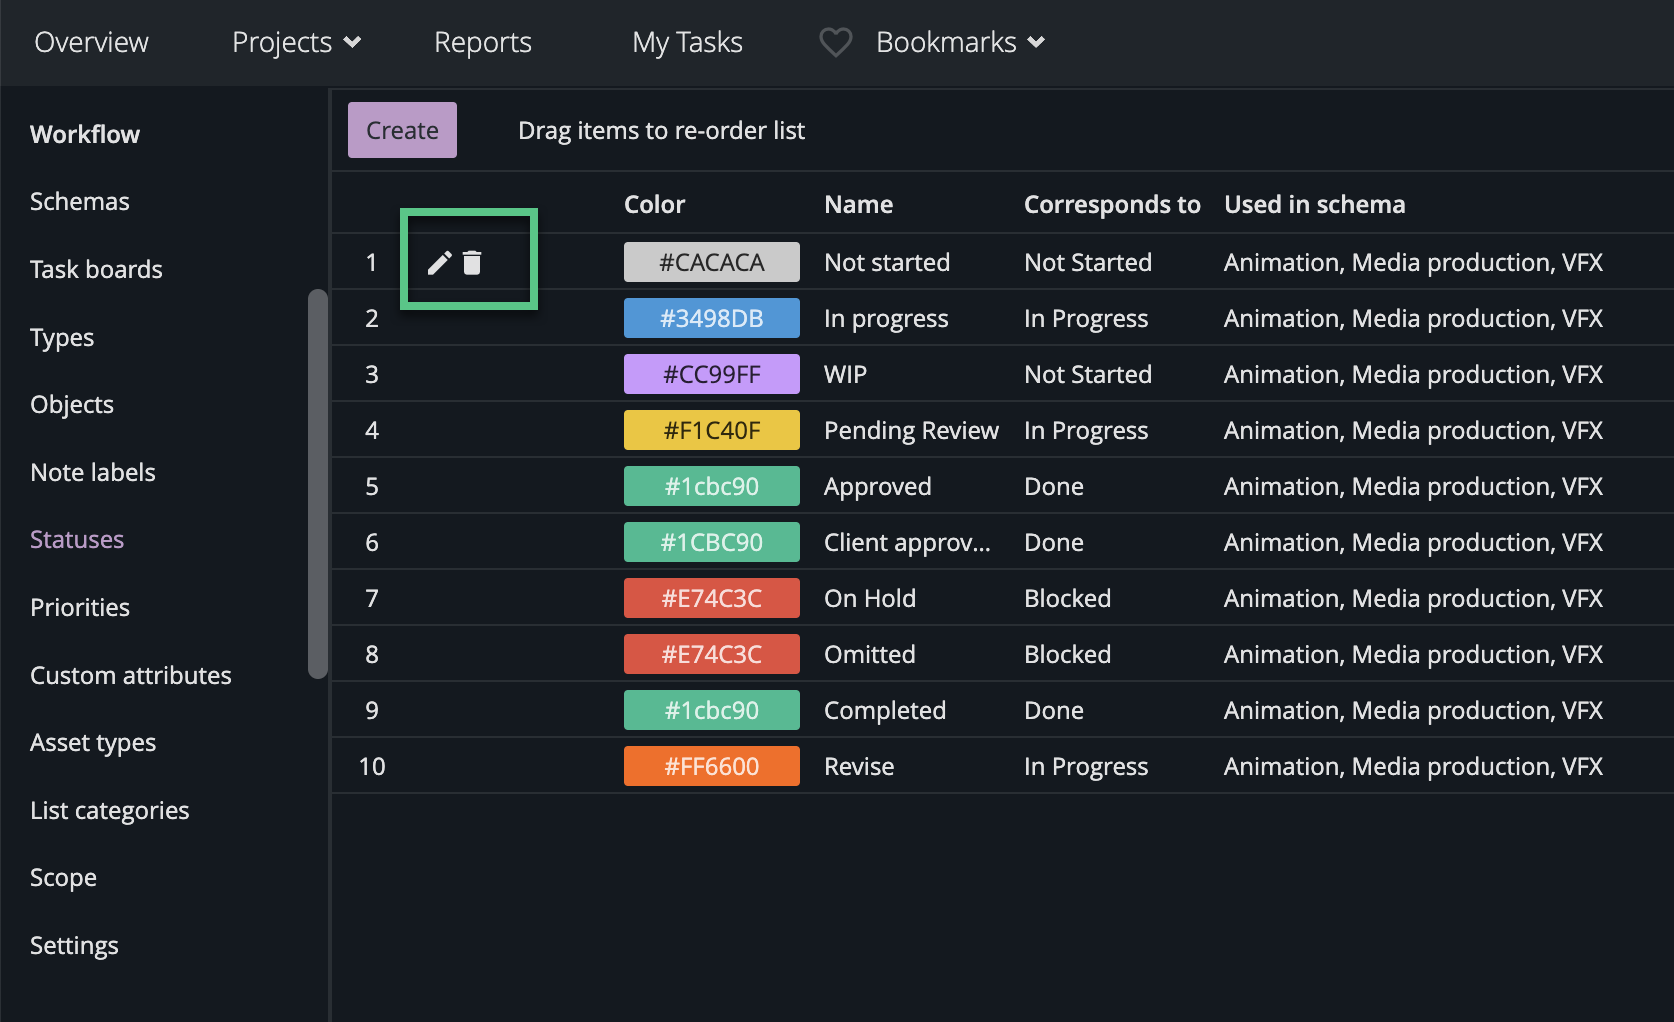Click the Color column header

coord(655,204)
